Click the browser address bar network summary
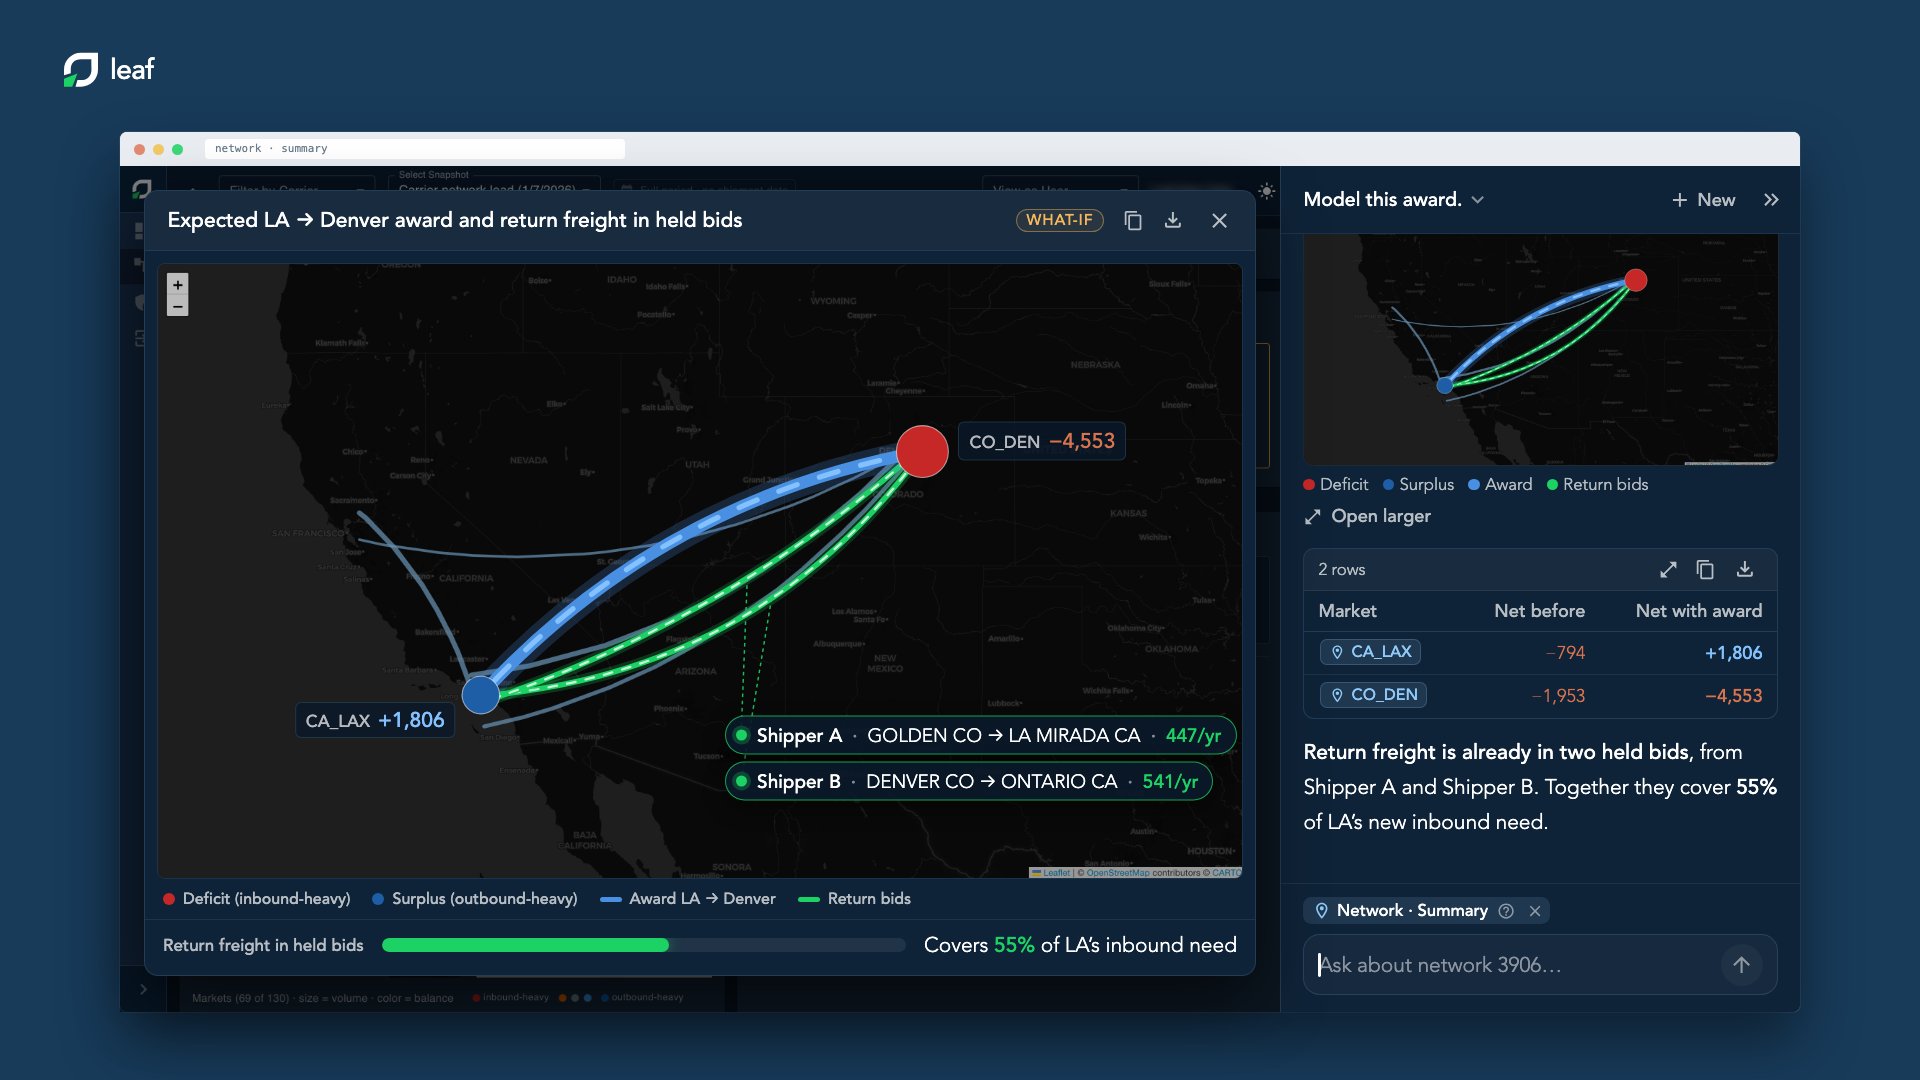This screenshot has height=1080, width=1920. point(415,149)
